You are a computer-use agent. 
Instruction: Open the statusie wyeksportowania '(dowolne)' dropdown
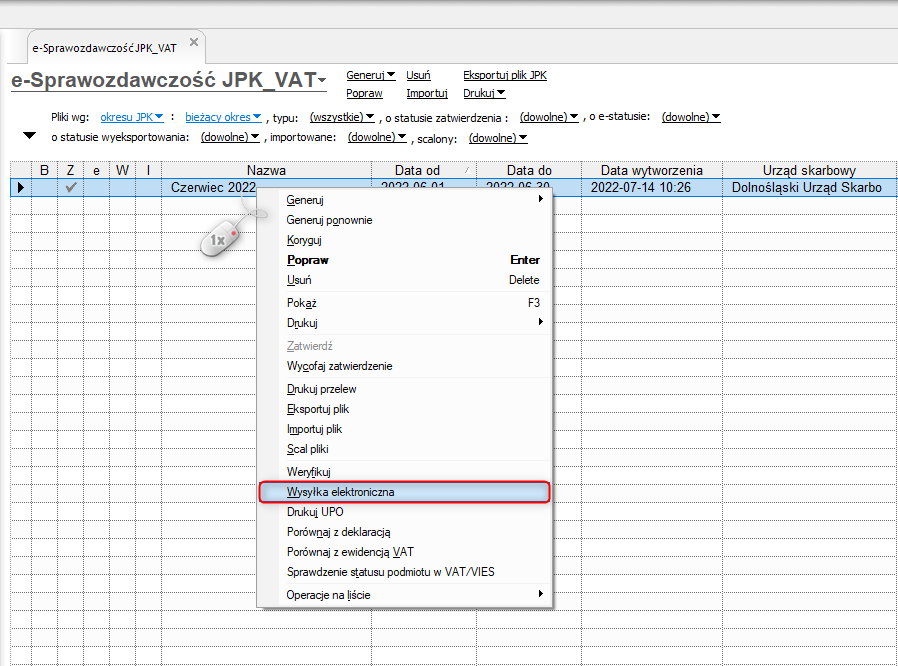tap(230, 137)
